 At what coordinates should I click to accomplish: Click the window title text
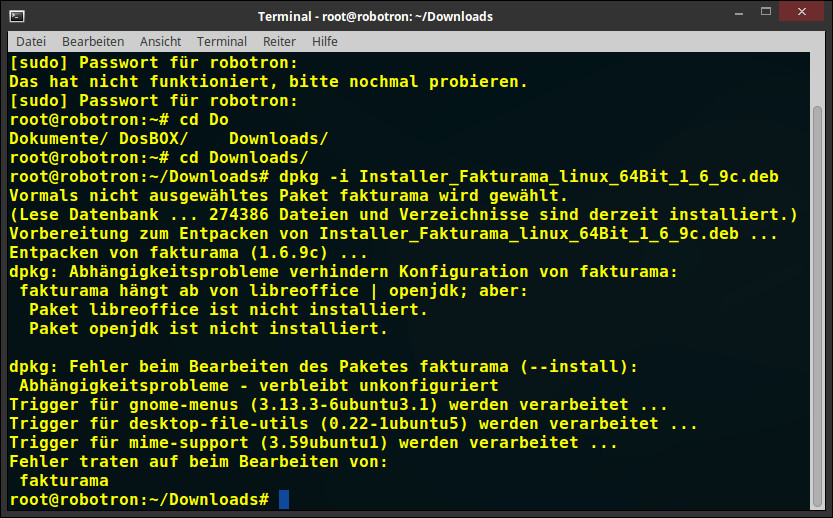pos(375,16)
